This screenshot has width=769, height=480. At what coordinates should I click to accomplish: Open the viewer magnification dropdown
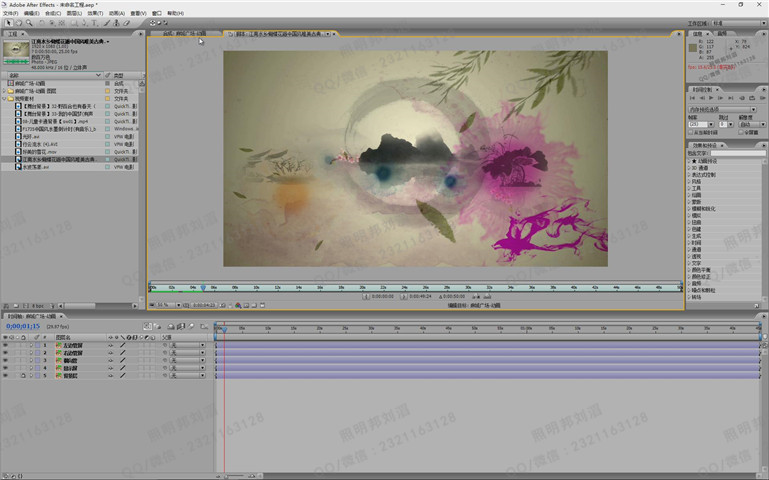168,305
